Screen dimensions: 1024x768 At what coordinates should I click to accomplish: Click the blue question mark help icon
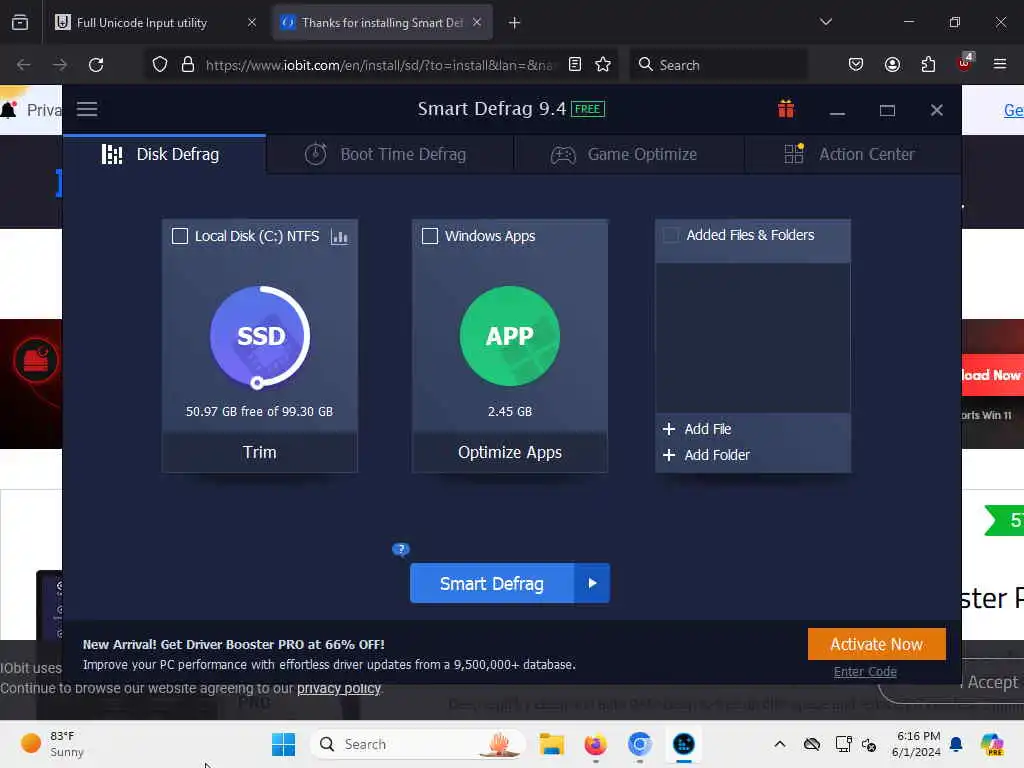coord(400,549)
